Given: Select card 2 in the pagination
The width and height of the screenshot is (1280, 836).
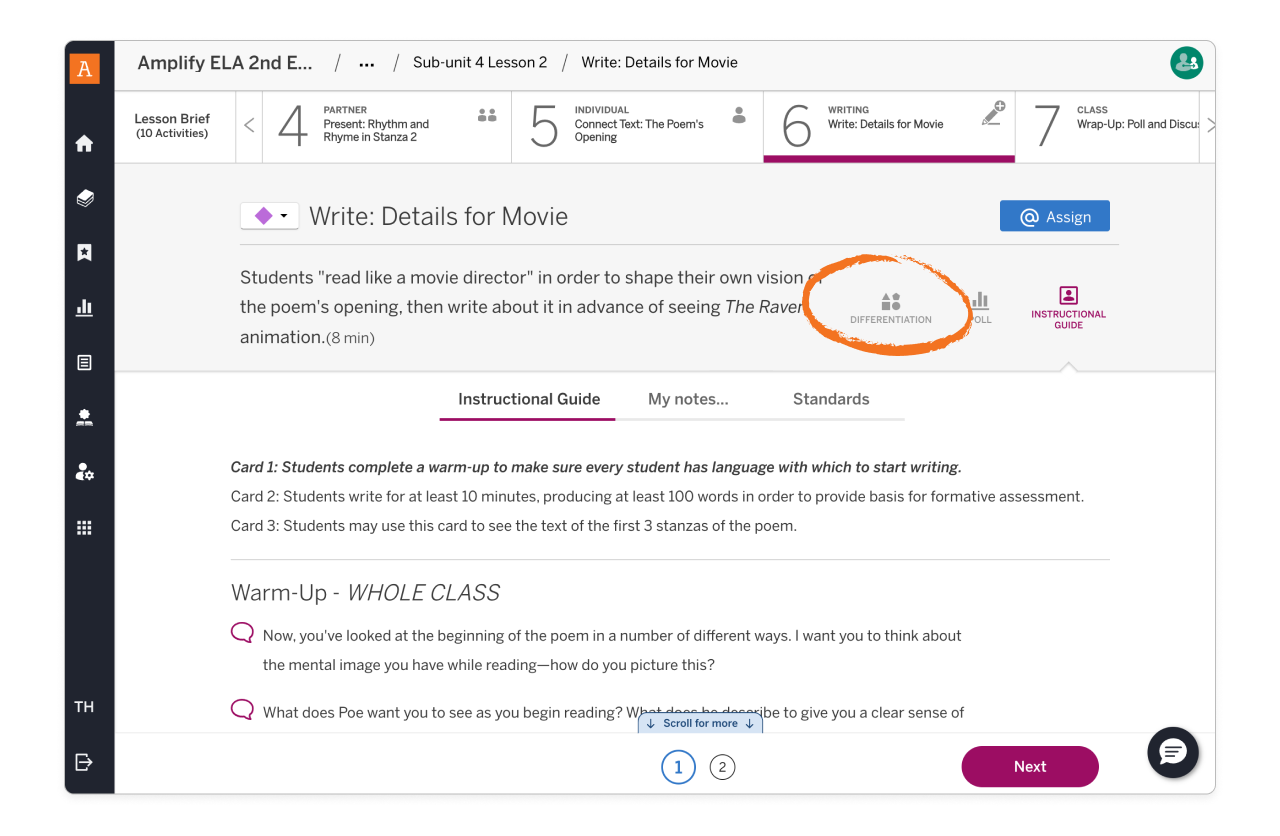Looking at the screenshot, I should (722, 767).
